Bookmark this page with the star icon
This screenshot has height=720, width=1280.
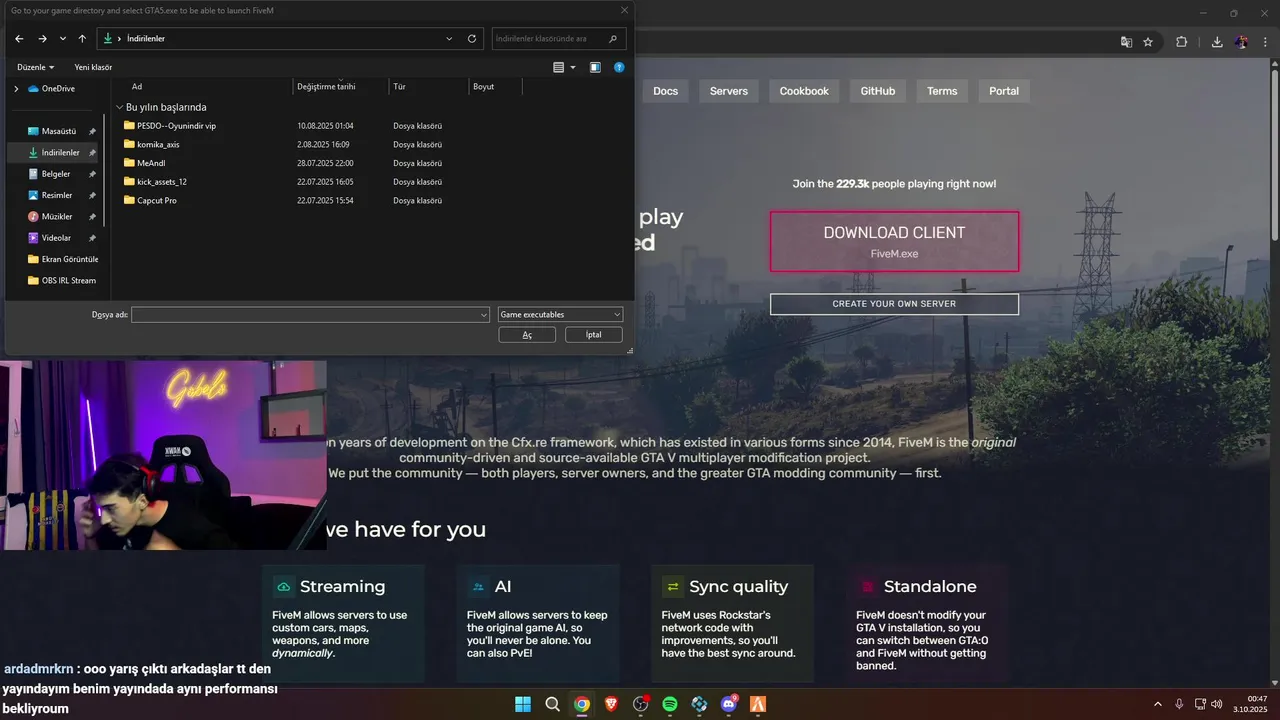[x=1148, y=42]
